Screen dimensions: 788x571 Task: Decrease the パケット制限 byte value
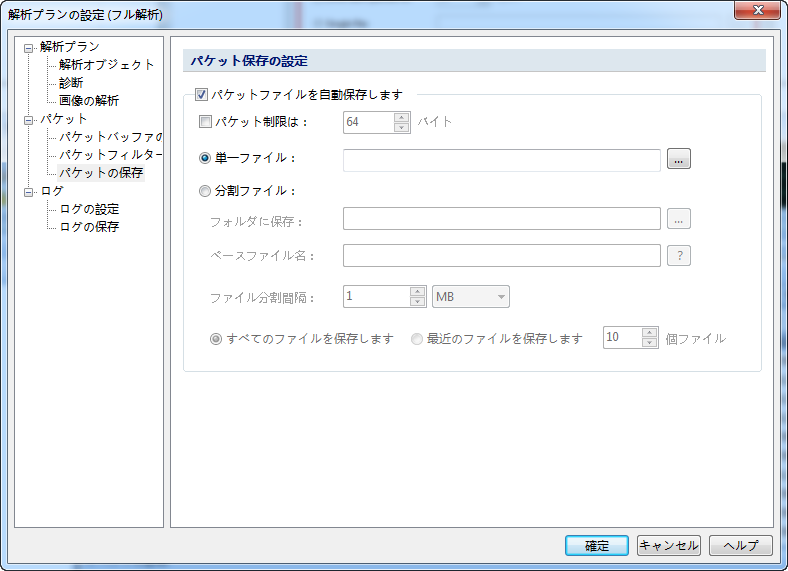coord(402,128)
